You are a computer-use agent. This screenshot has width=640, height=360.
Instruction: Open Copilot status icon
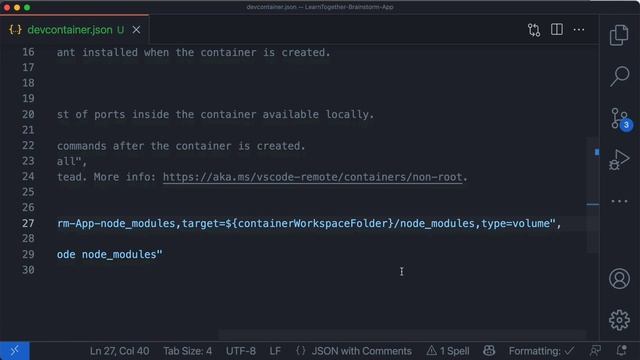[x=489, y=351]
